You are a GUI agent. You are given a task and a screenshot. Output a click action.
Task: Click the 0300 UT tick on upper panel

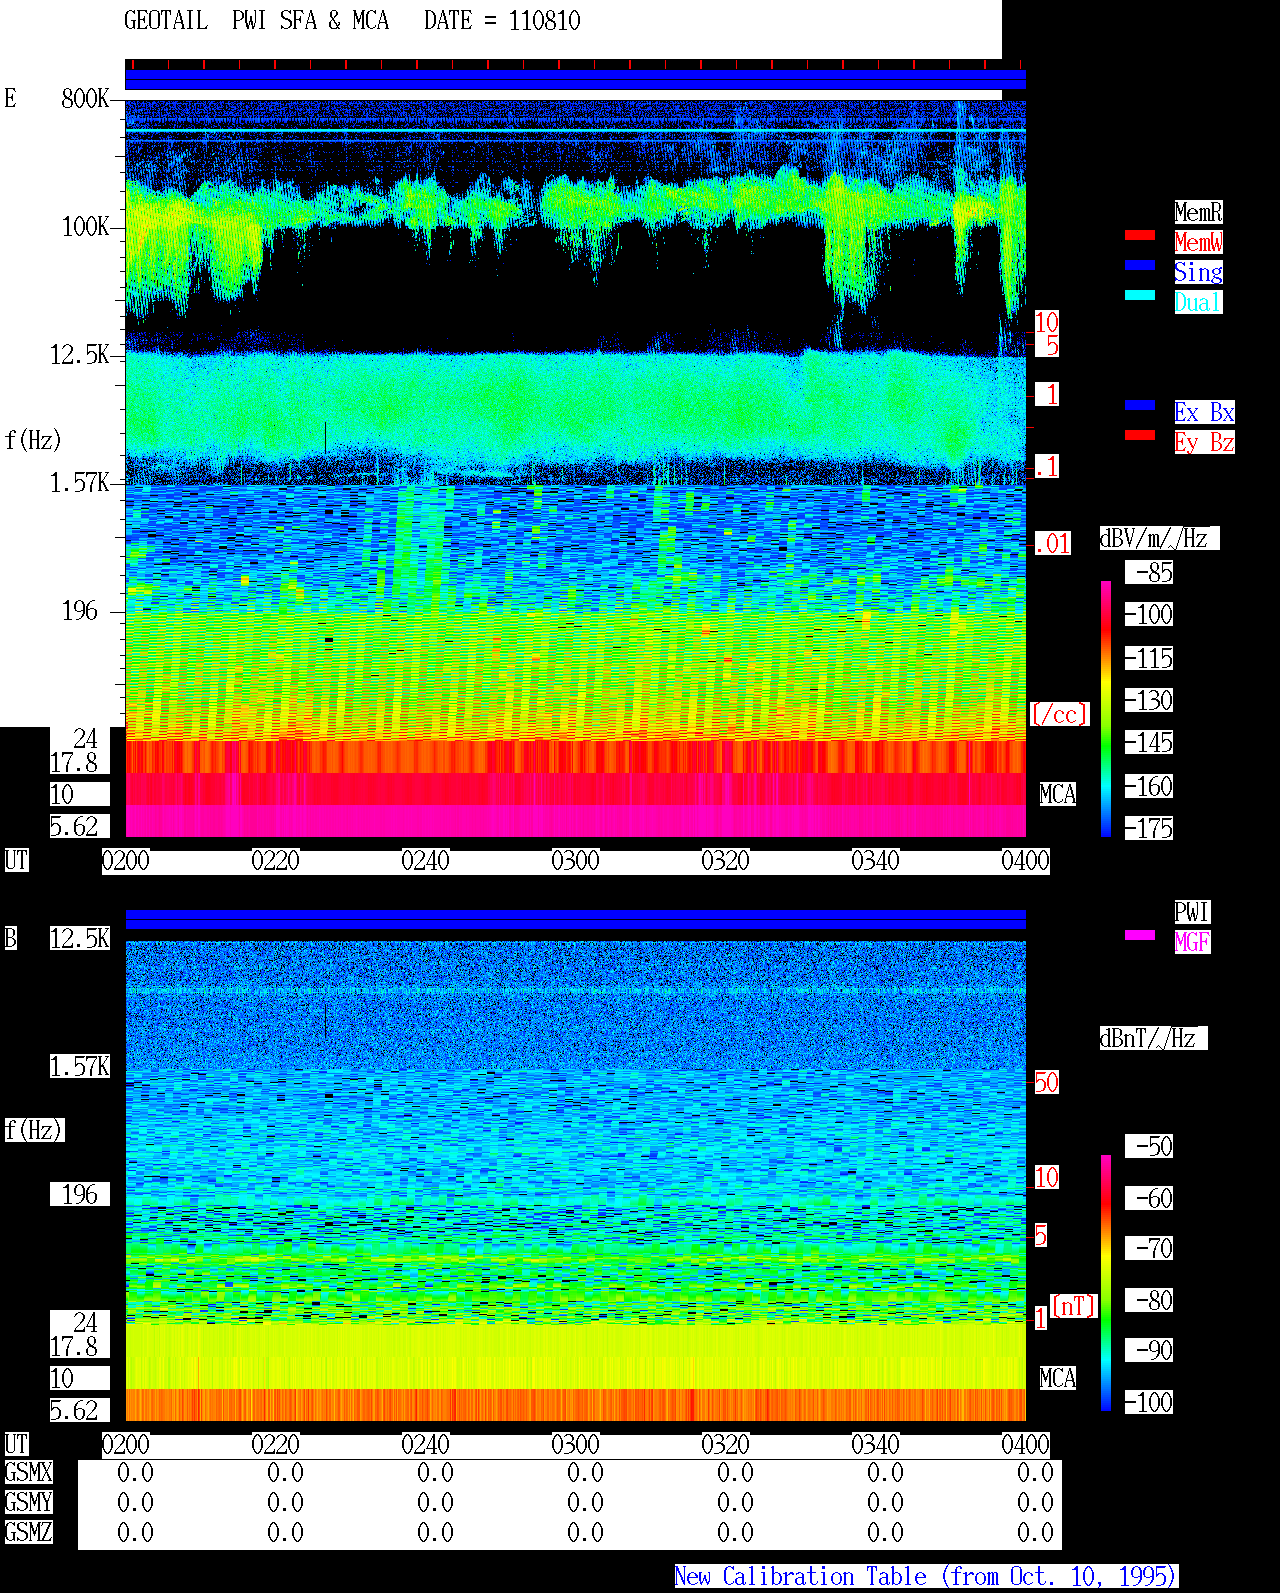click(x=575, y=861)
